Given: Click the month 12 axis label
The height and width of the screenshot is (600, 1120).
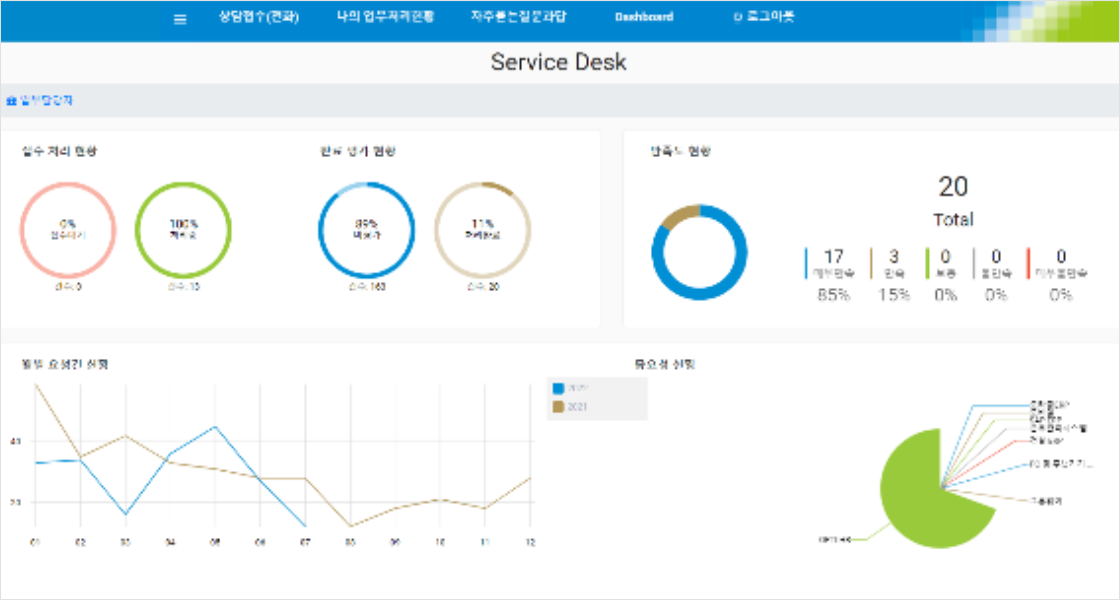Looking at the screenshot, I should pyautogui.click(x=529, y=544).
